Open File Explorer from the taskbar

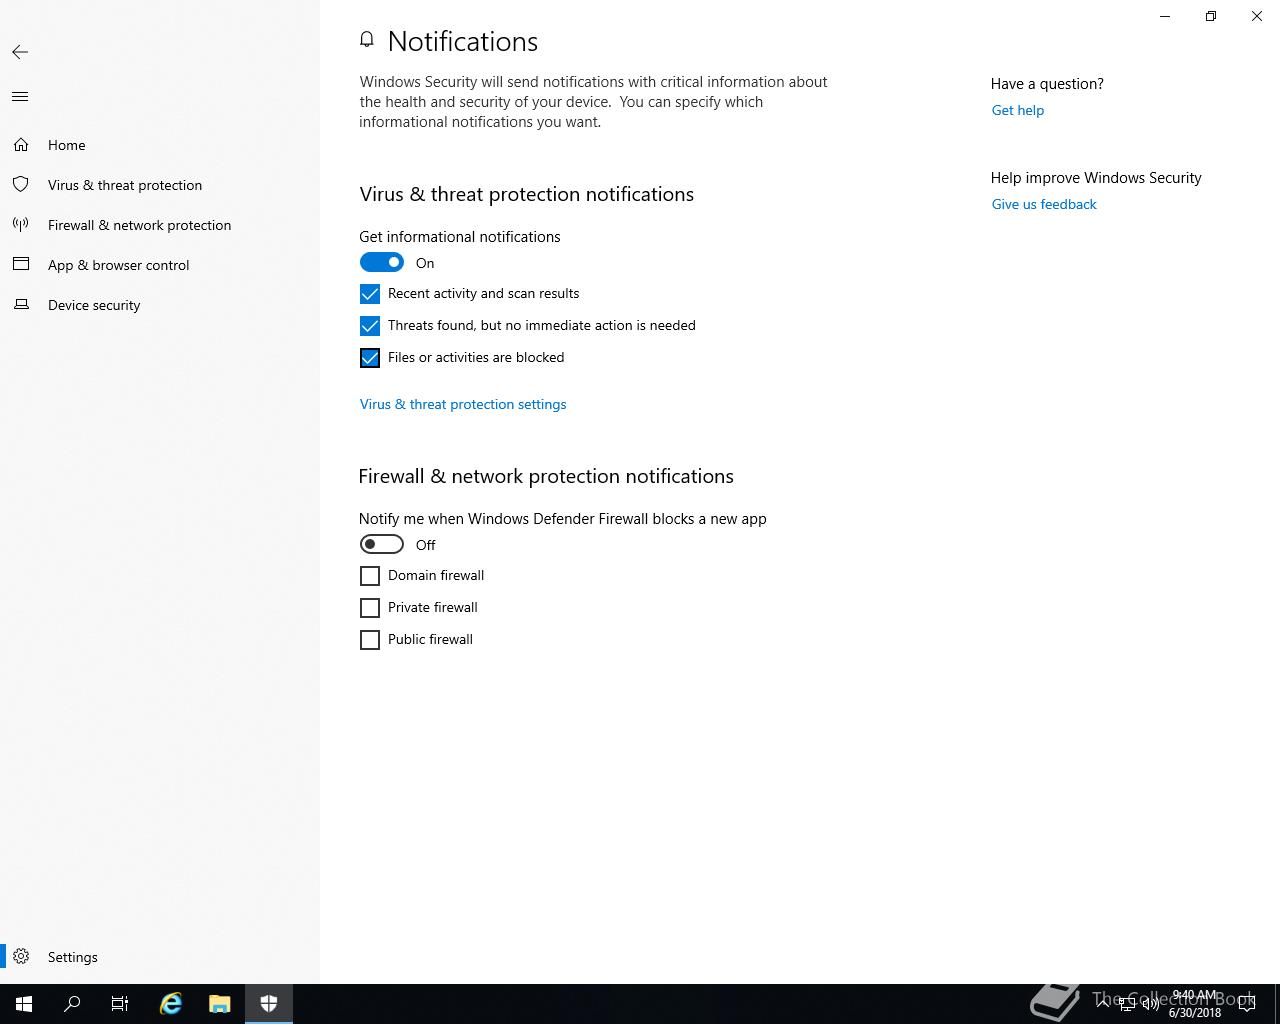[220, 1004]
